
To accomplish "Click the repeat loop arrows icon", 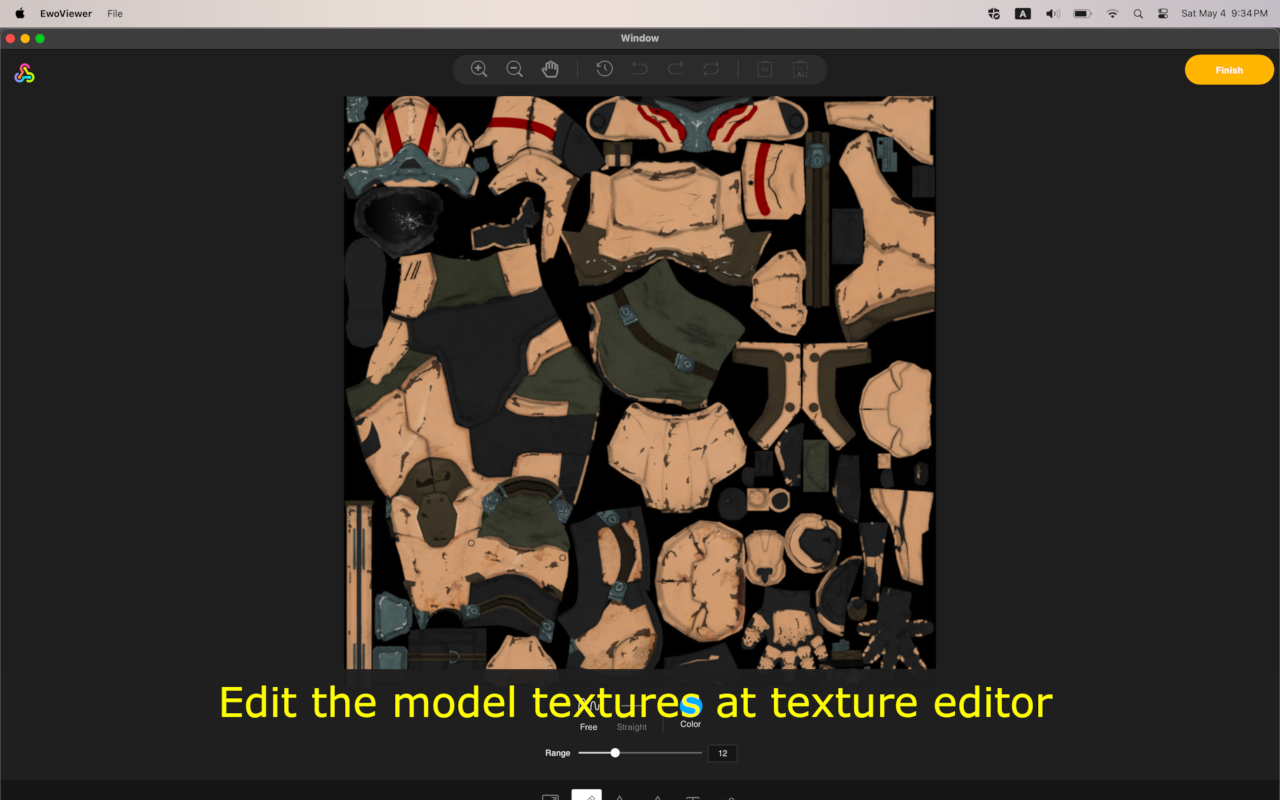I will point(711,69).
